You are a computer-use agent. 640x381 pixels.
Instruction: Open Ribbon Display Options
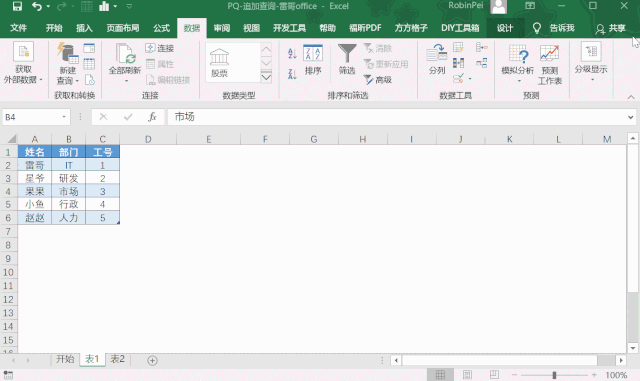coord(530,6)
